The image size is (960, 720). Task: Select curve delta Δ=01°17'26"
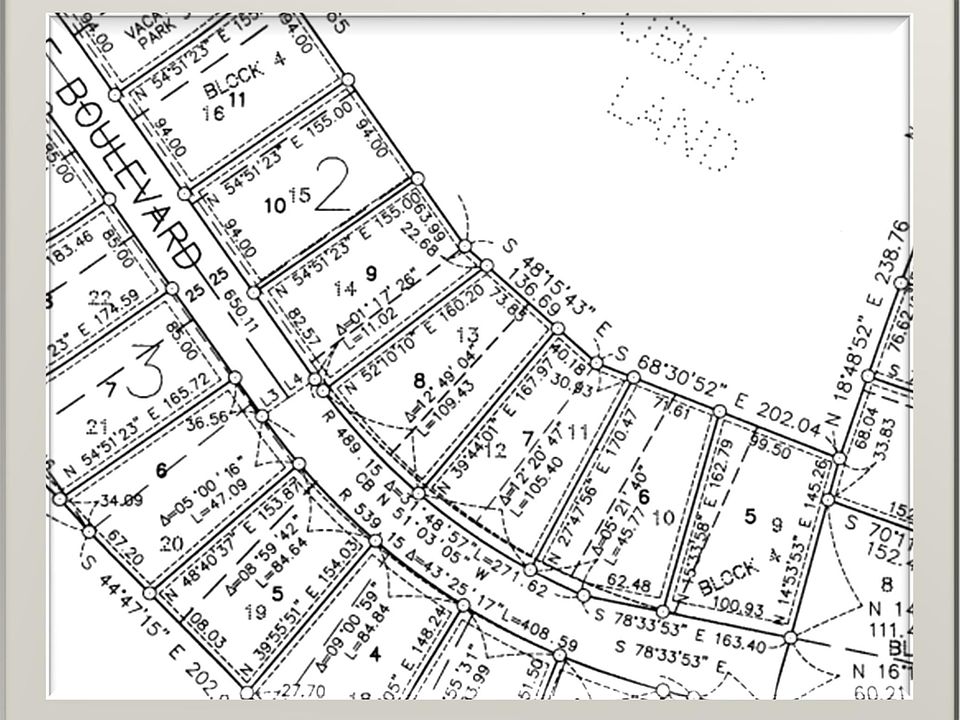point(378,302)
